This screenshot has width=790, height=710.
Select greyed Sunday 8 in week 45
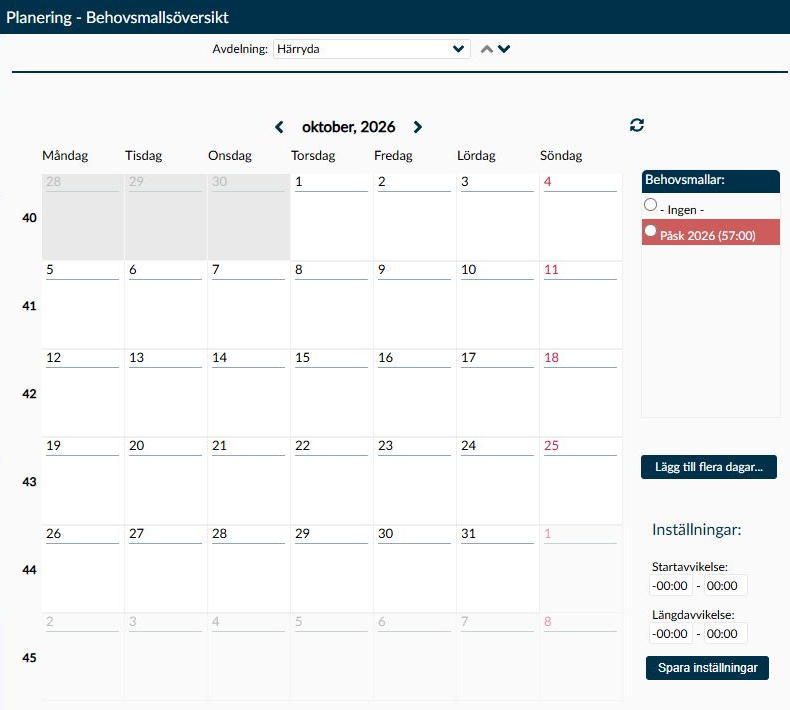[x=580, y=657]
